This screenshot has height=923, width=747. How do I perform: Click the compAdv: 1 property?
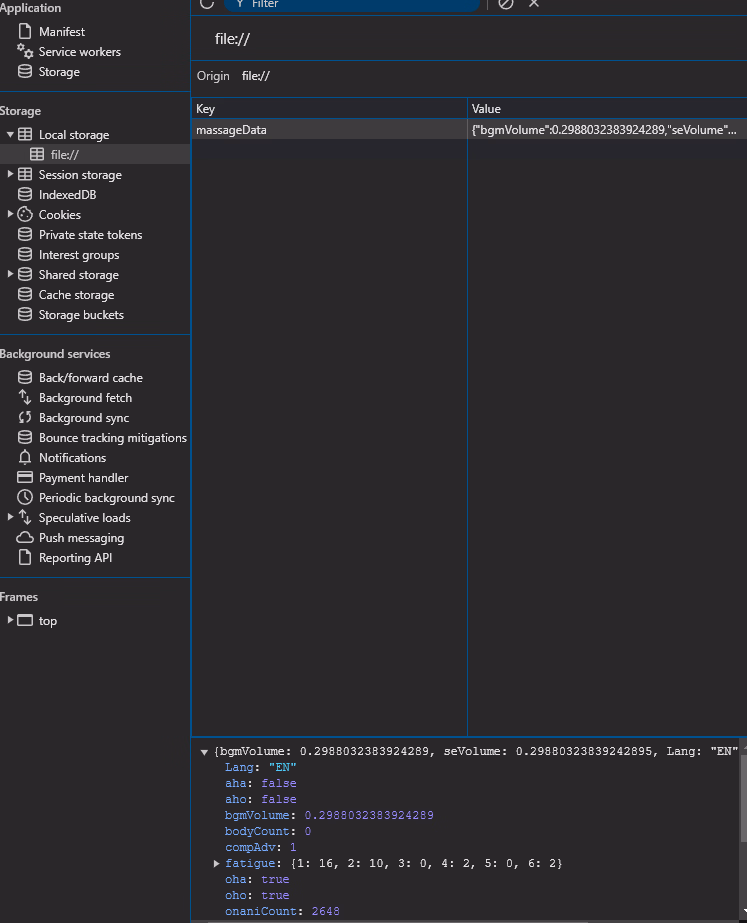point(260,847)
